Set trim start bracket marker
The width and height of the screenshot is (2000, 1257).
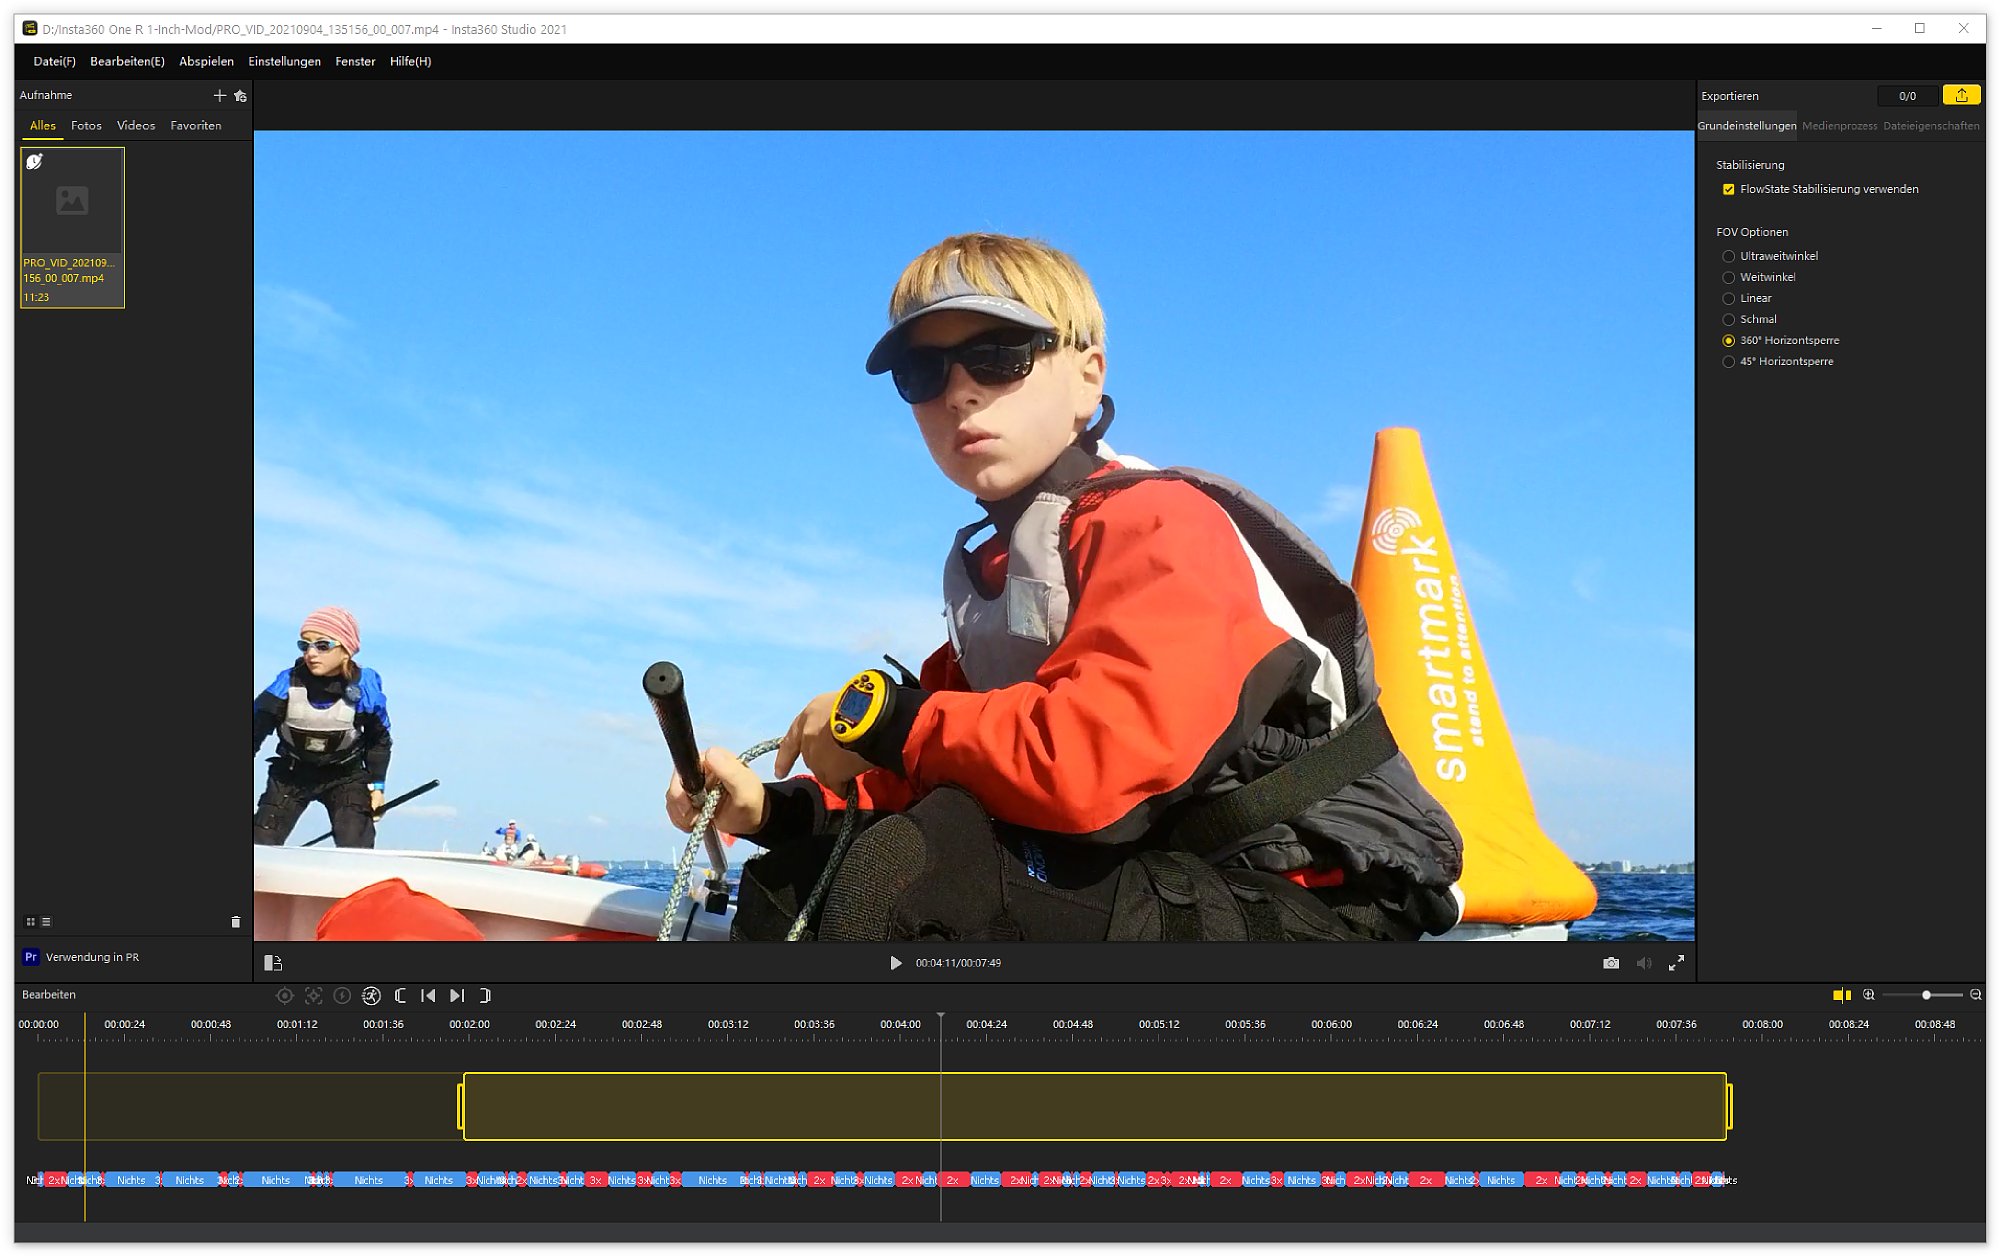[400, 996]
